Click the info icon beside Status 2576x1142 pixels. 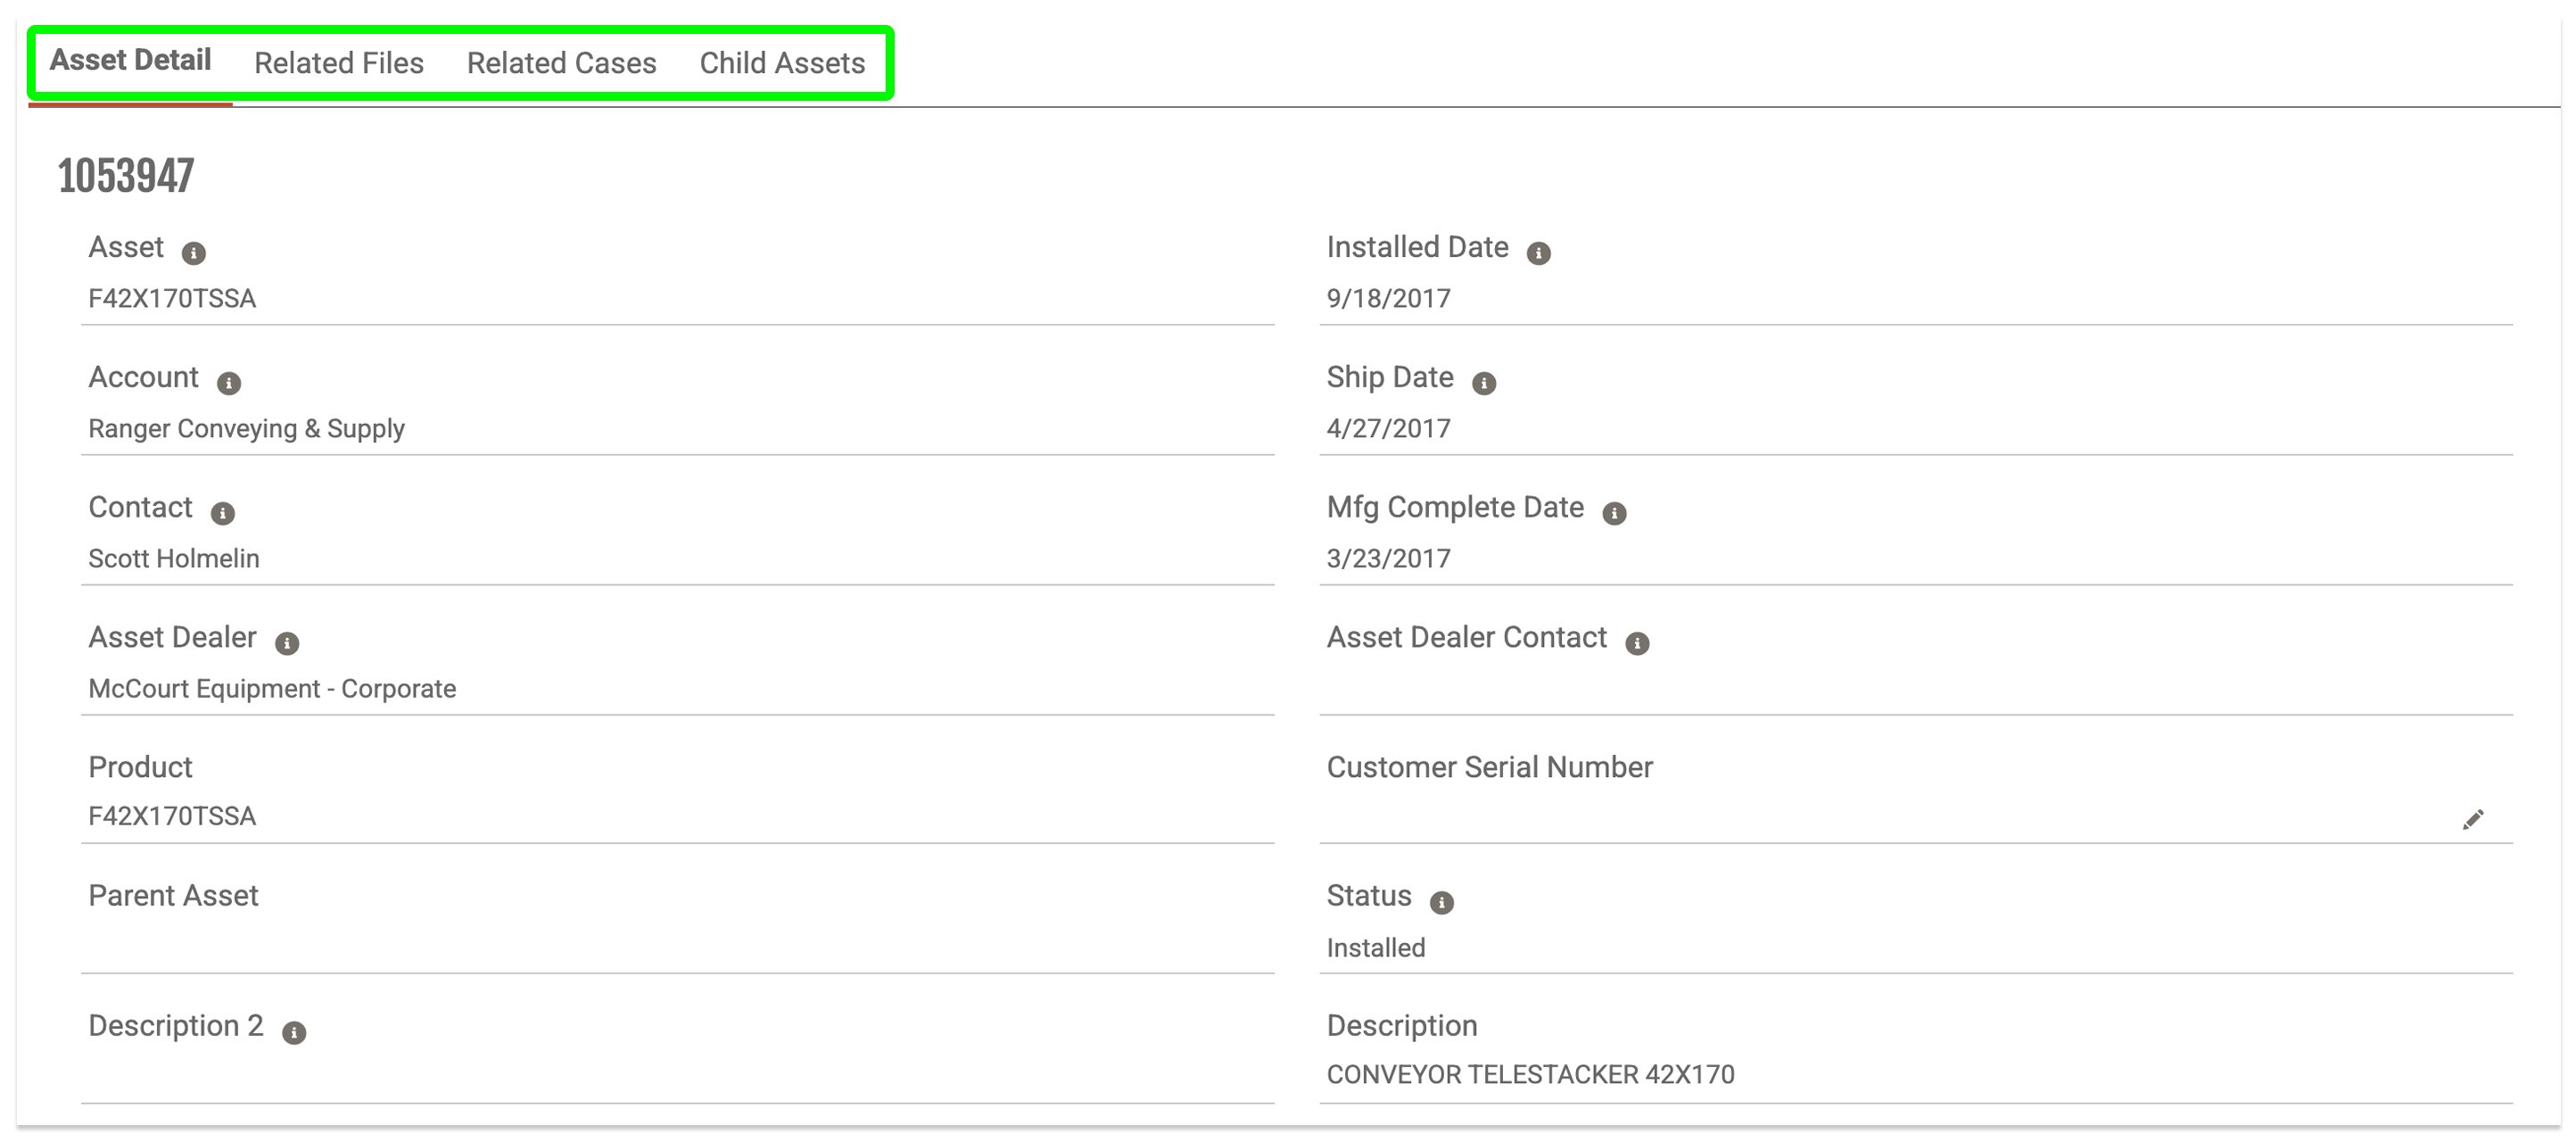pyautogui.click(x=1441, y=902)
